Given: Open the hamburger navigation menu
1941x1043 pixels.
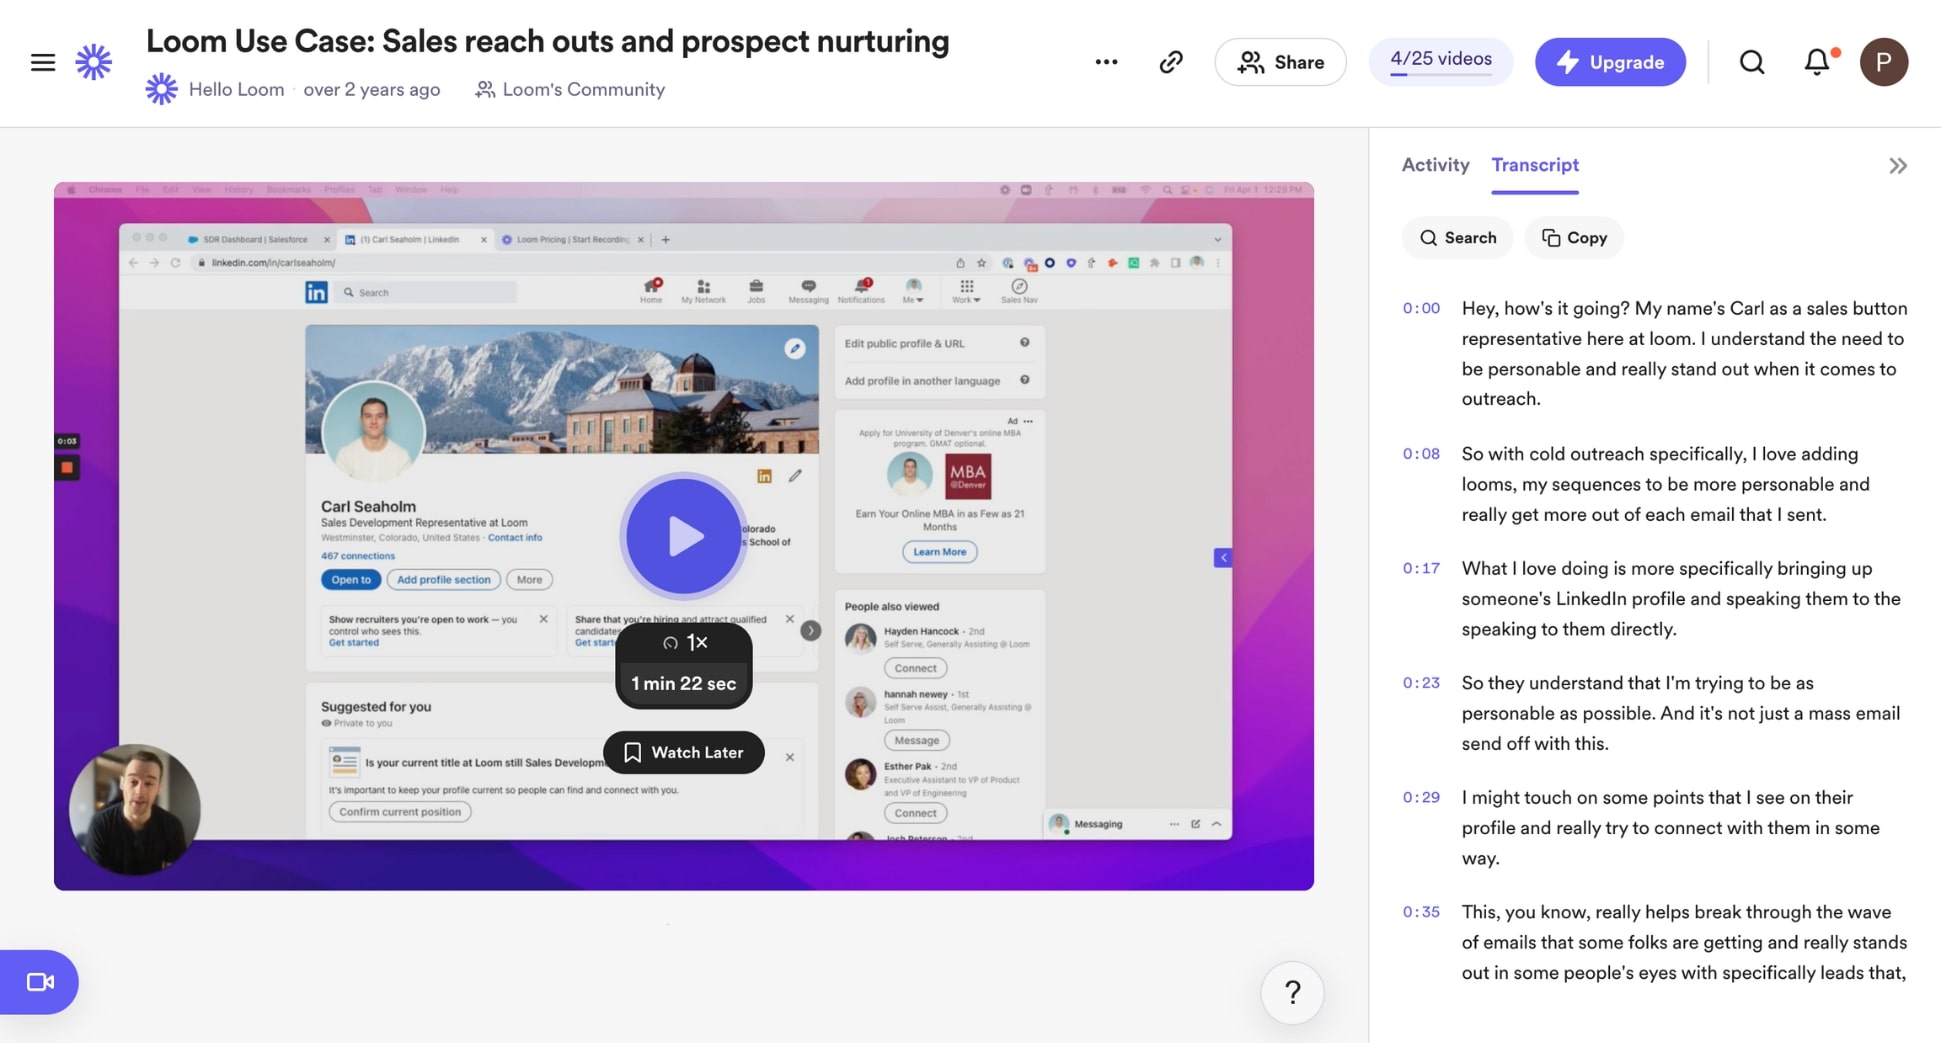Looking at the screenshot, I should (x=43, y=62).
